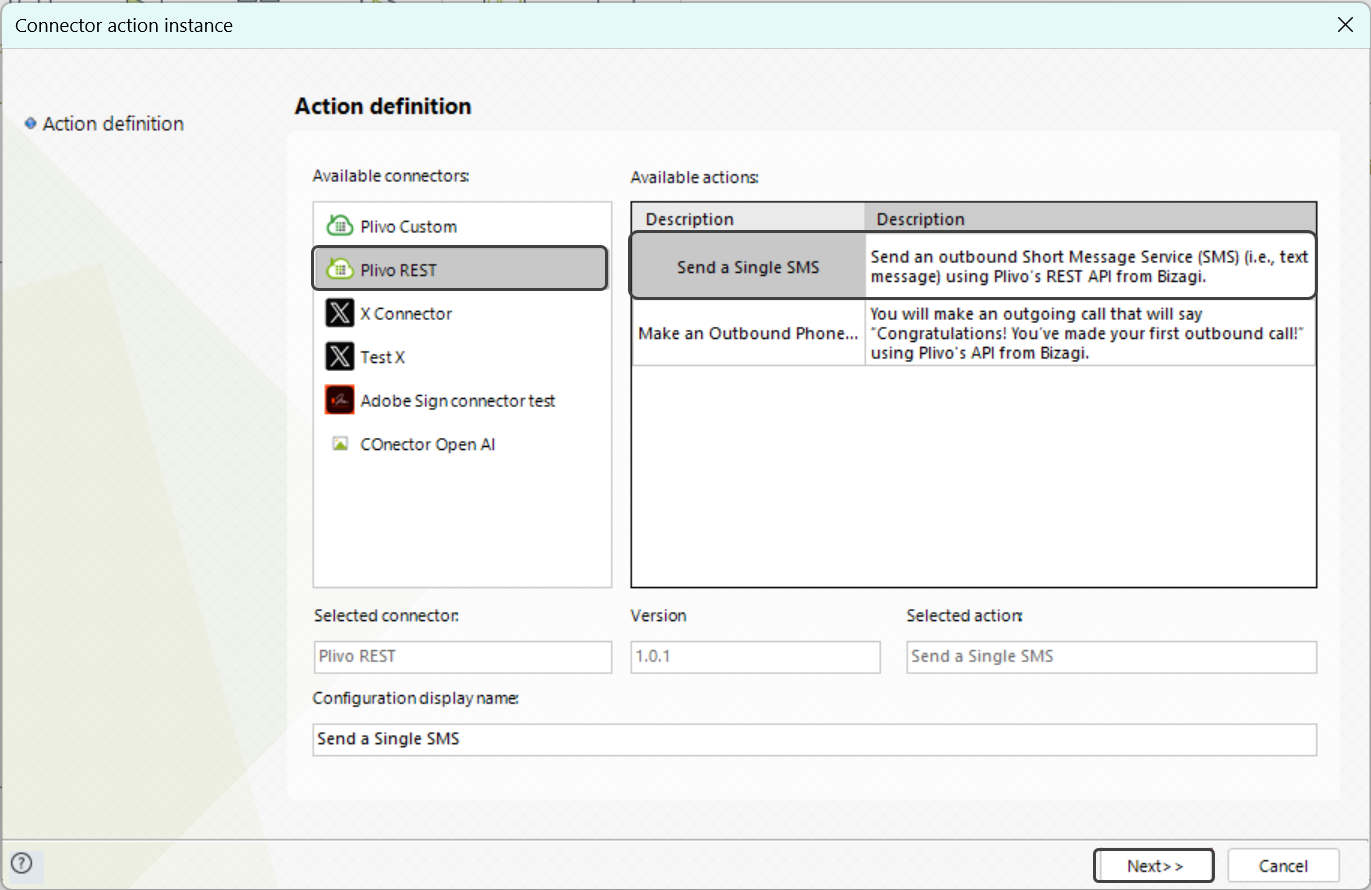The image size is (1371, 890).
Task: Click the Selected connector field
Action: coord(462,657)
